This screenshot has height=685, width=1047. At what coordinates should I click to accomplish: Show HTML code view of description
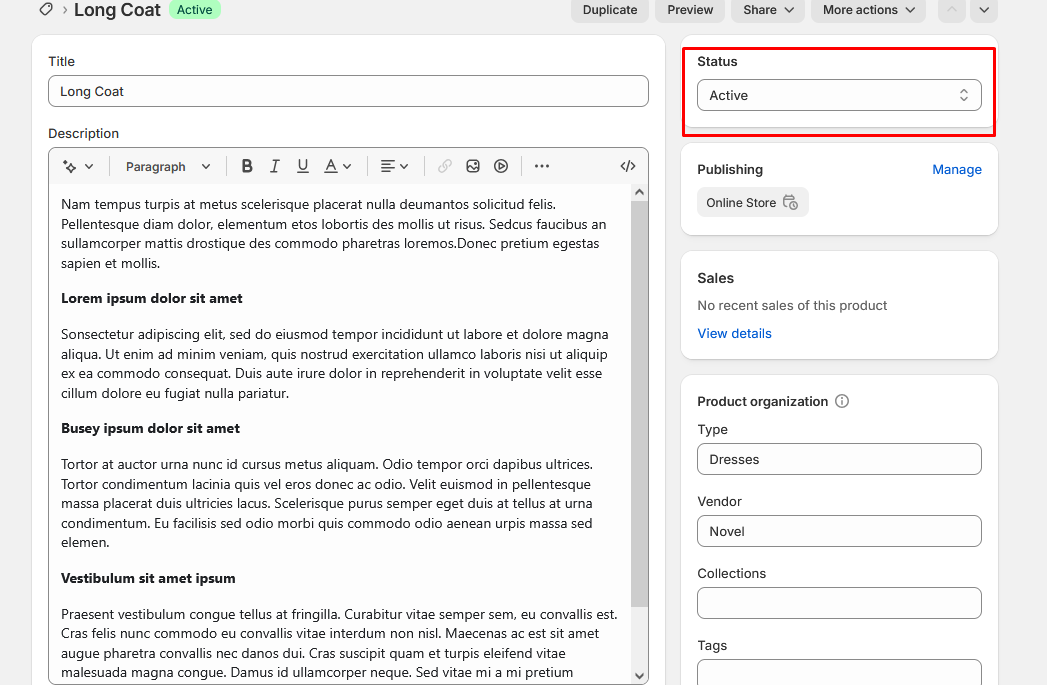(628, 166)
